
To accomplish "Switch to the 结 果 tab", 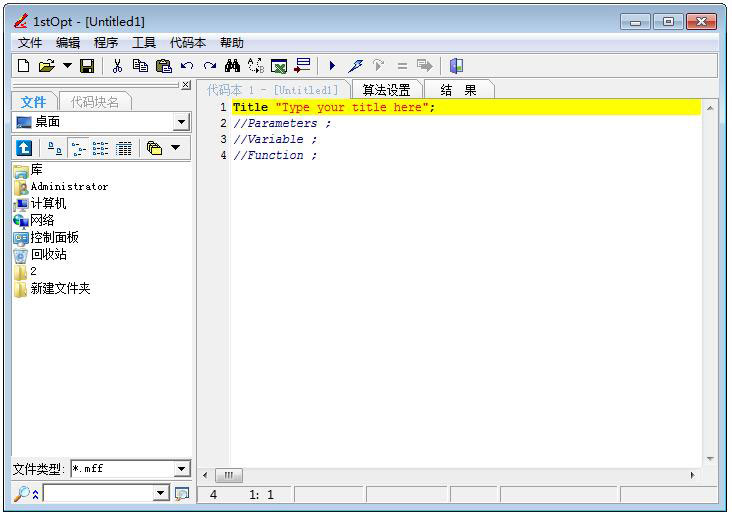I will tap(458, 90).
